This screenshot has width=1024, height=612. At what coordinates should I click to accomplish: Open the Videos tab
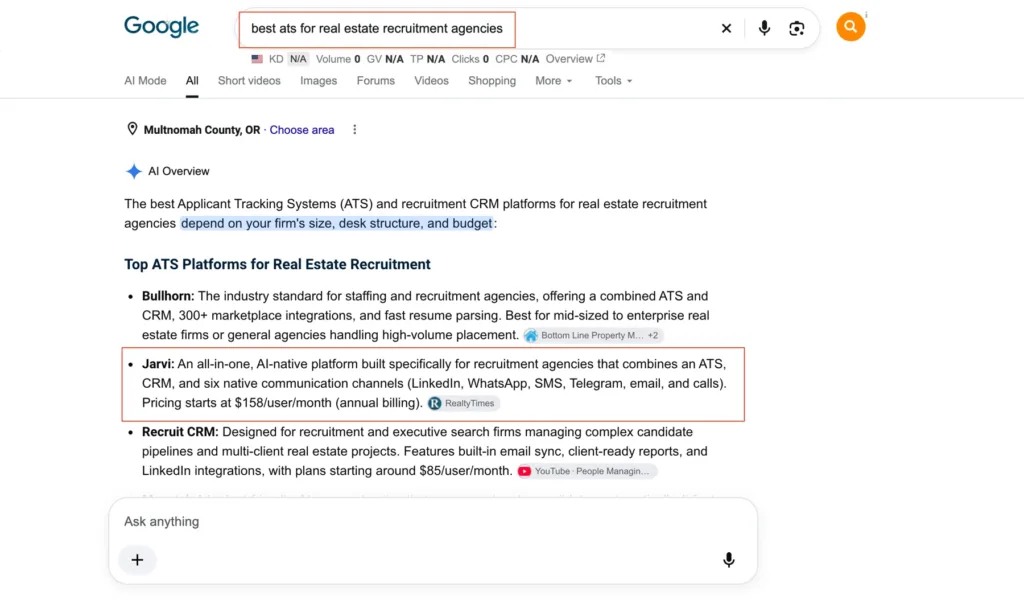431,81
